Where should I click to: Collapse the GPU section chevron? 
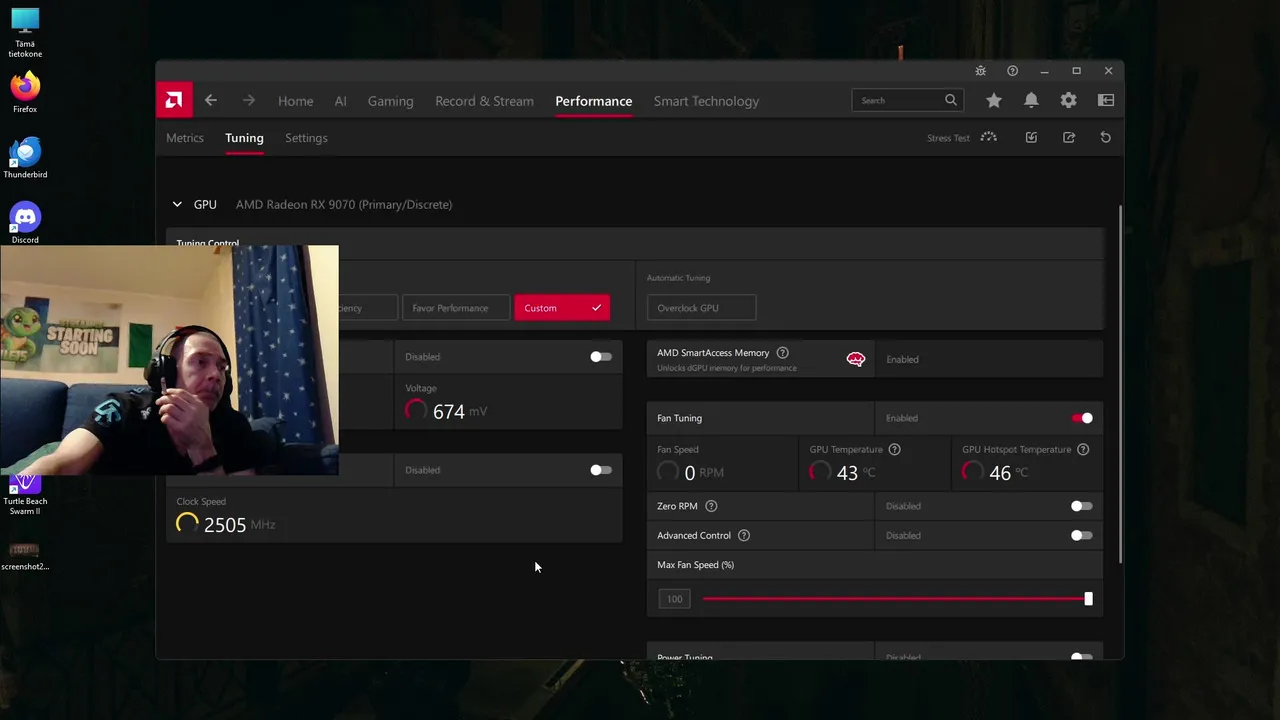(x=177, y=204)
